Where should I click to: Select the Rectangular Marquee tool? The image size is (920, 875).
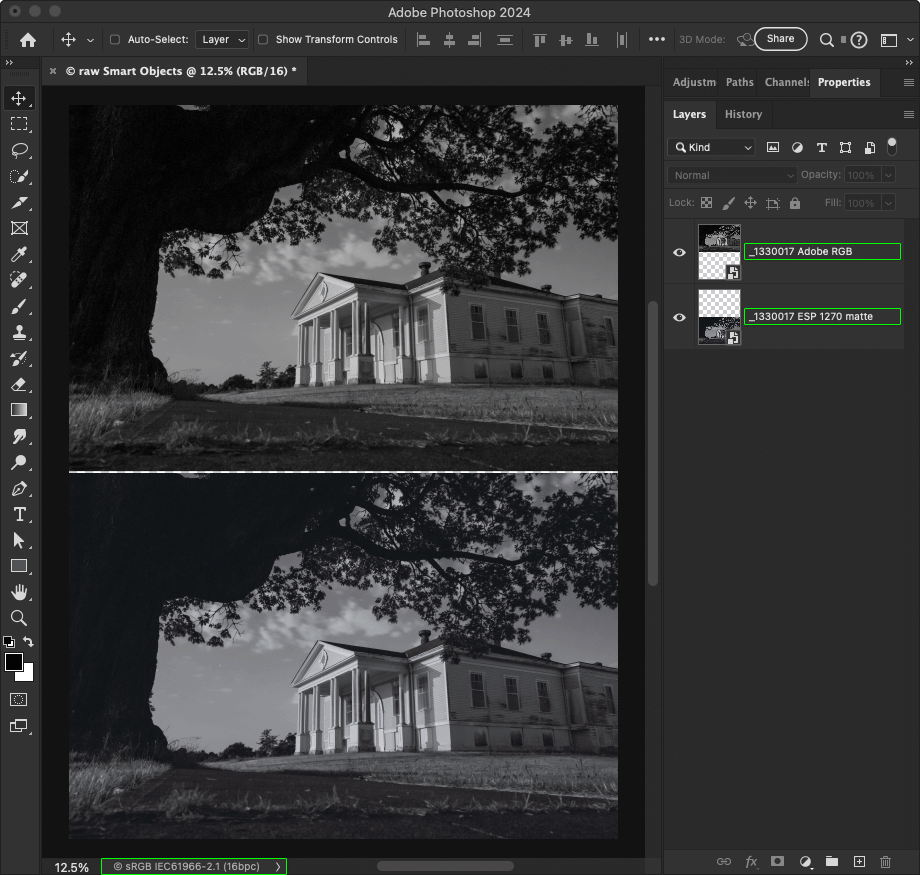tap(19, 124)
